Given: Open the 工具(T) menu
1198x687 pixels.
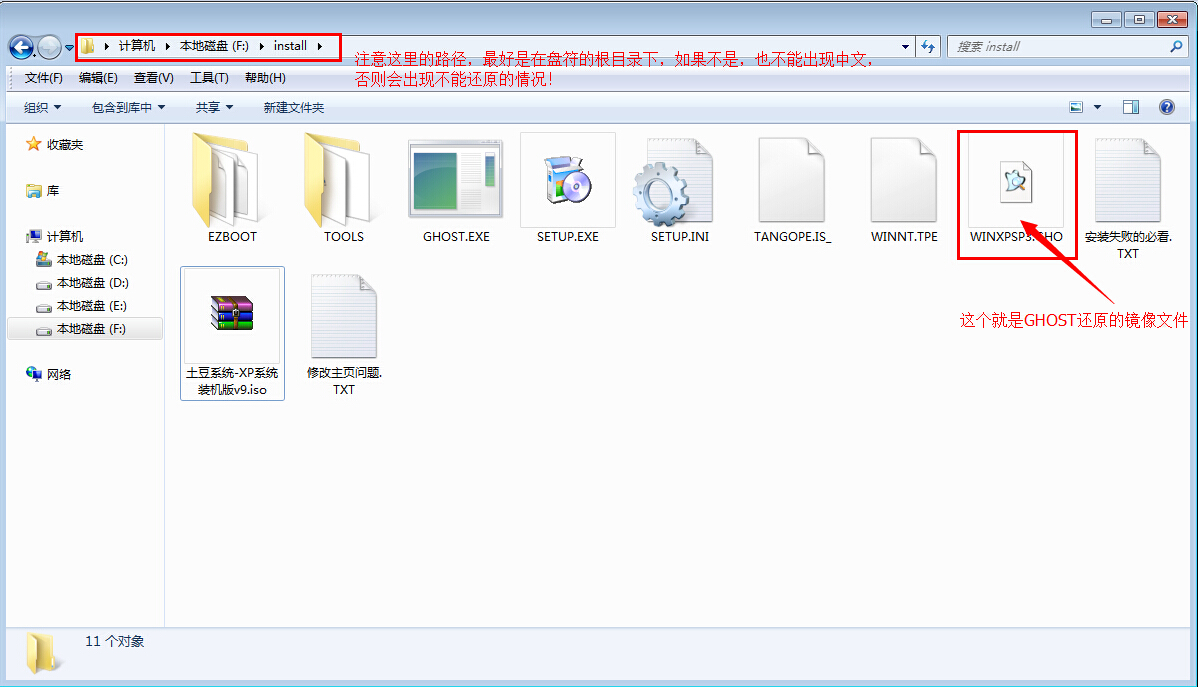Looking at the screenshot, I should [x=209, y=78].
